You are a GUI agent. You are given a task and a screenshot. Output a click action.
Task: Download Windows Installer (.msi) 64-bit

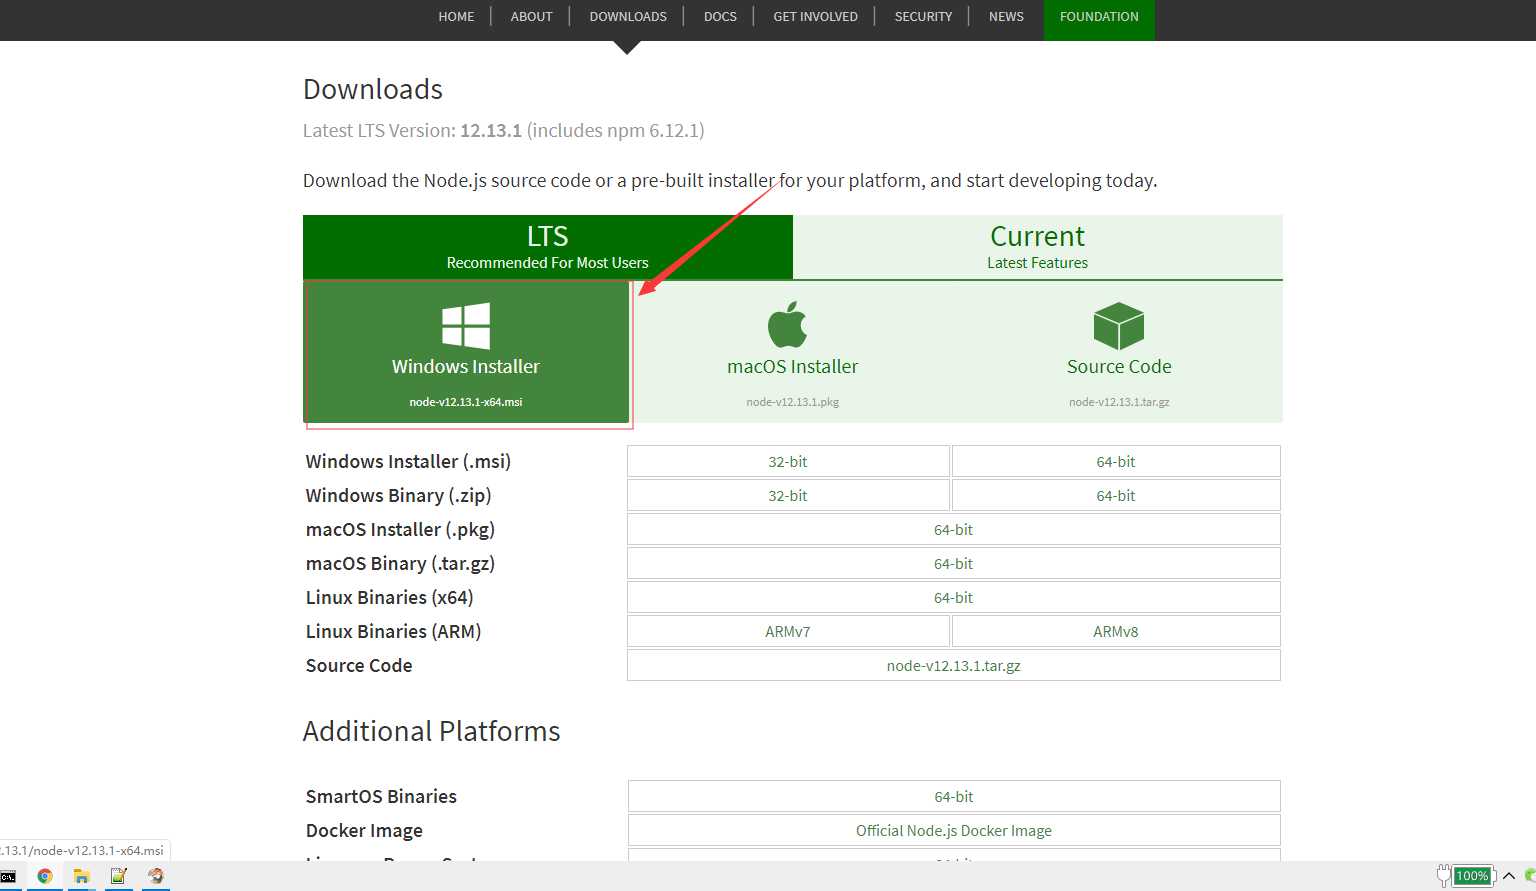pyautogui.click(x=1116, y=461)
